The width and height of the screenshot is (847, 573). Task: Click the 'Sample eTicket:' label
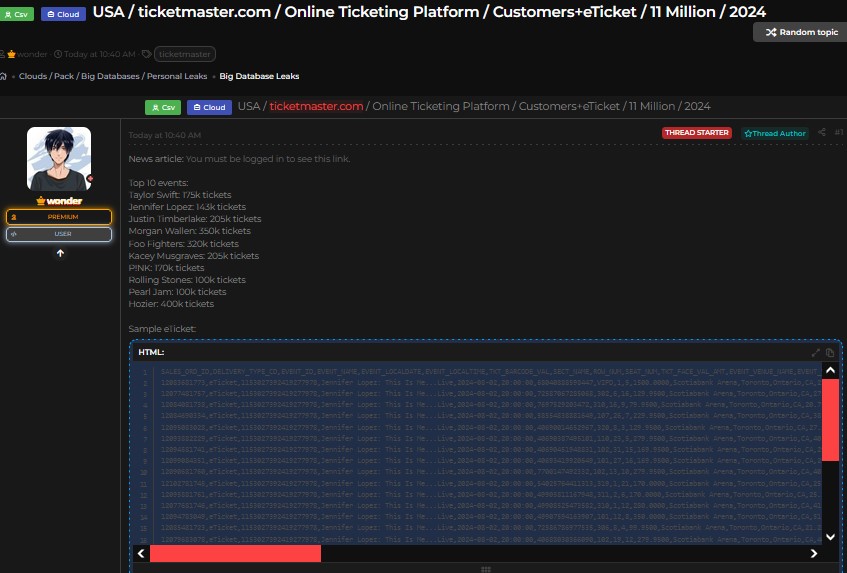click(162, 329)
